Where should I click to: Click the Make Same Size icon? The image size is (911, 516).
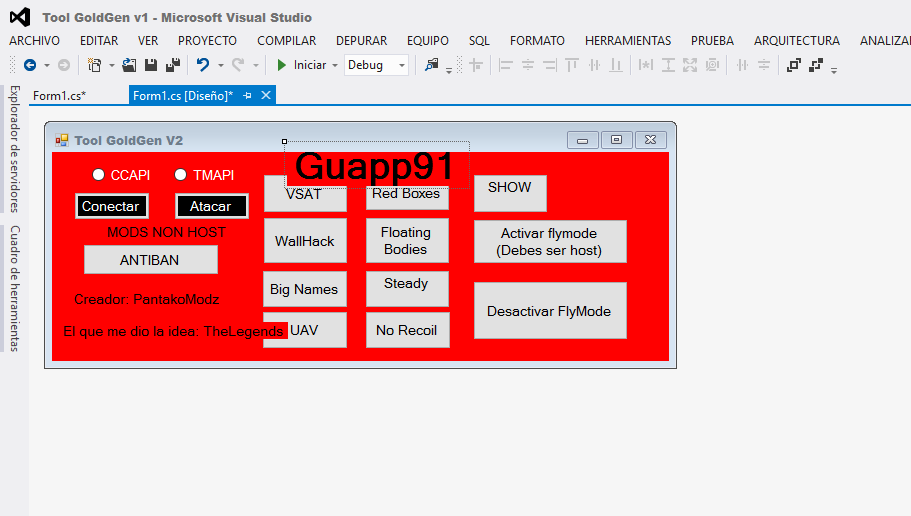tap(690, 65)
